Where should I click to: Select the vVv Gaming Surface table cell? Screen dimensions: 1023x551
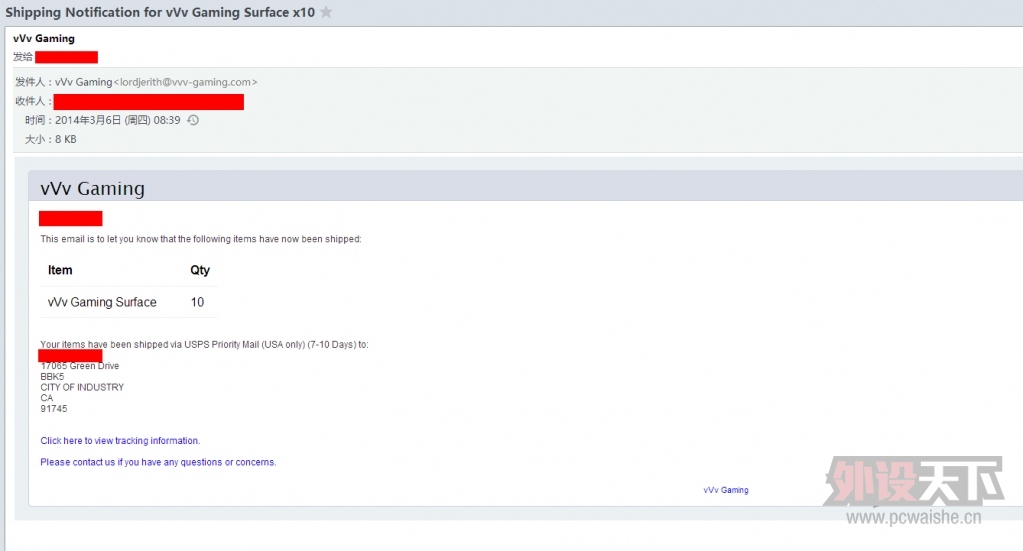(x=102, y=302)
